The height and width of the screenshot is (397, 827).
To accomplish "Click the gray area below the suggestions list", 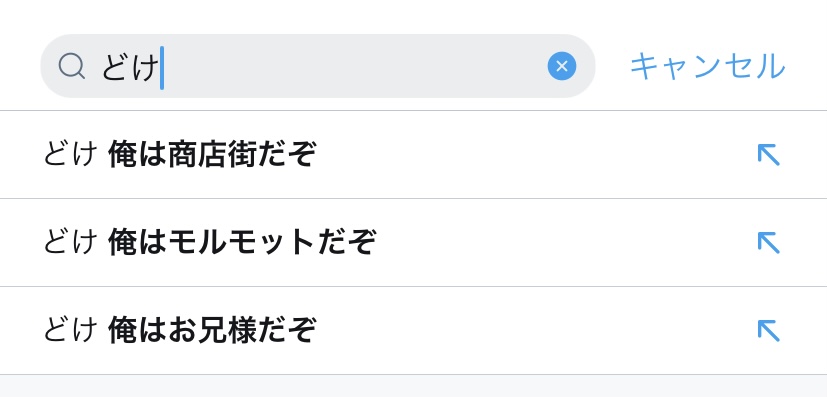I will coord(414,386).
